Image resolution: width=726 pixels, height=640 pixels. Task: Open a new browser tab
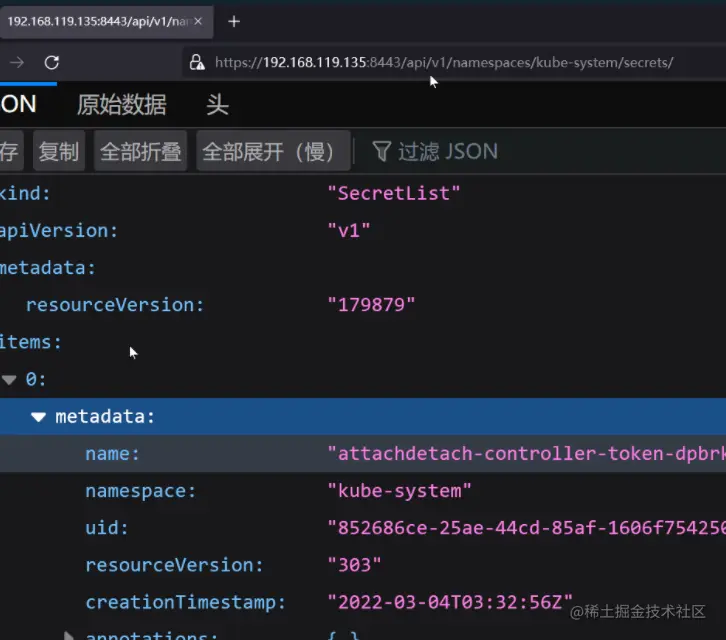pos(234,21)
